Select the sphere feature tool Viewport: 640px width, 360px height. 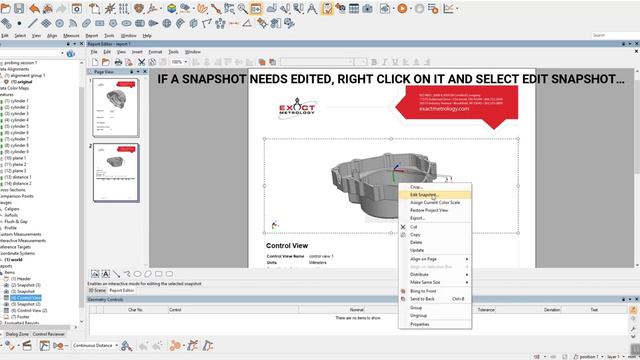167,23
